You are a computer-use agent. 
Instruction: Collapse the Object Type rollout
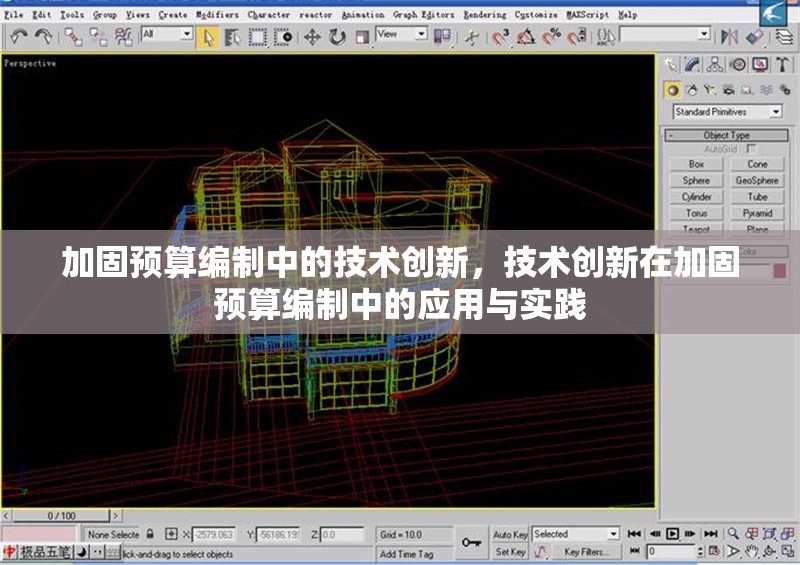point(725,135)
